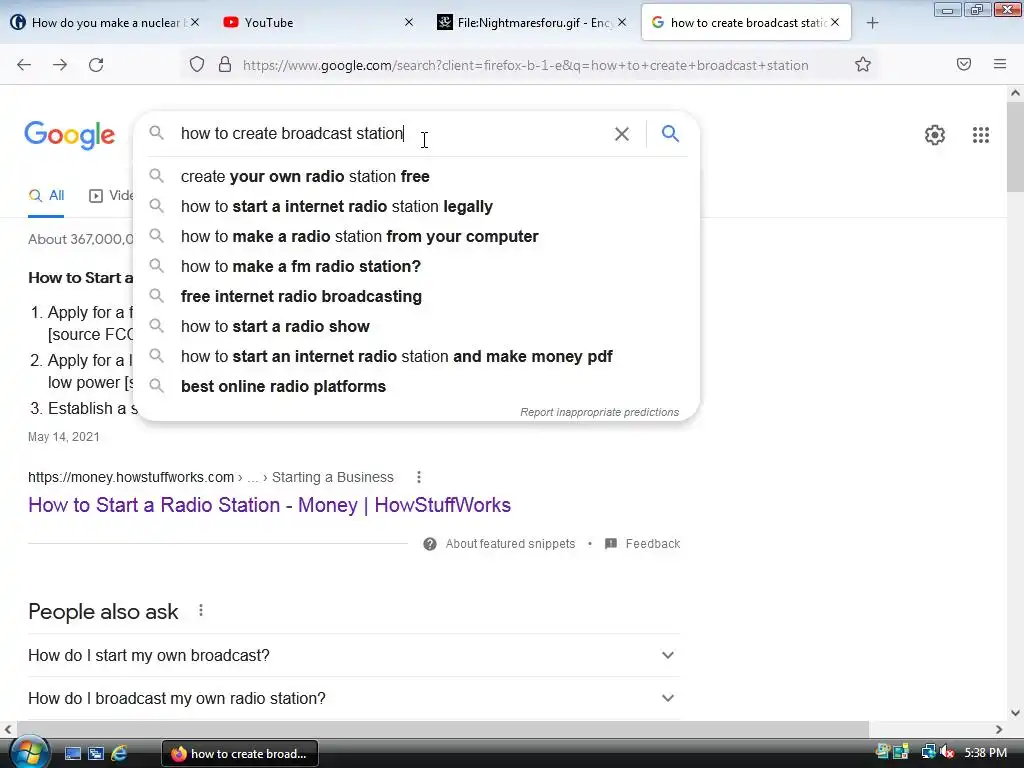Submit search with blue magnifier button
Viewport: 1024px width, 768px height.
tap(670, 133)
